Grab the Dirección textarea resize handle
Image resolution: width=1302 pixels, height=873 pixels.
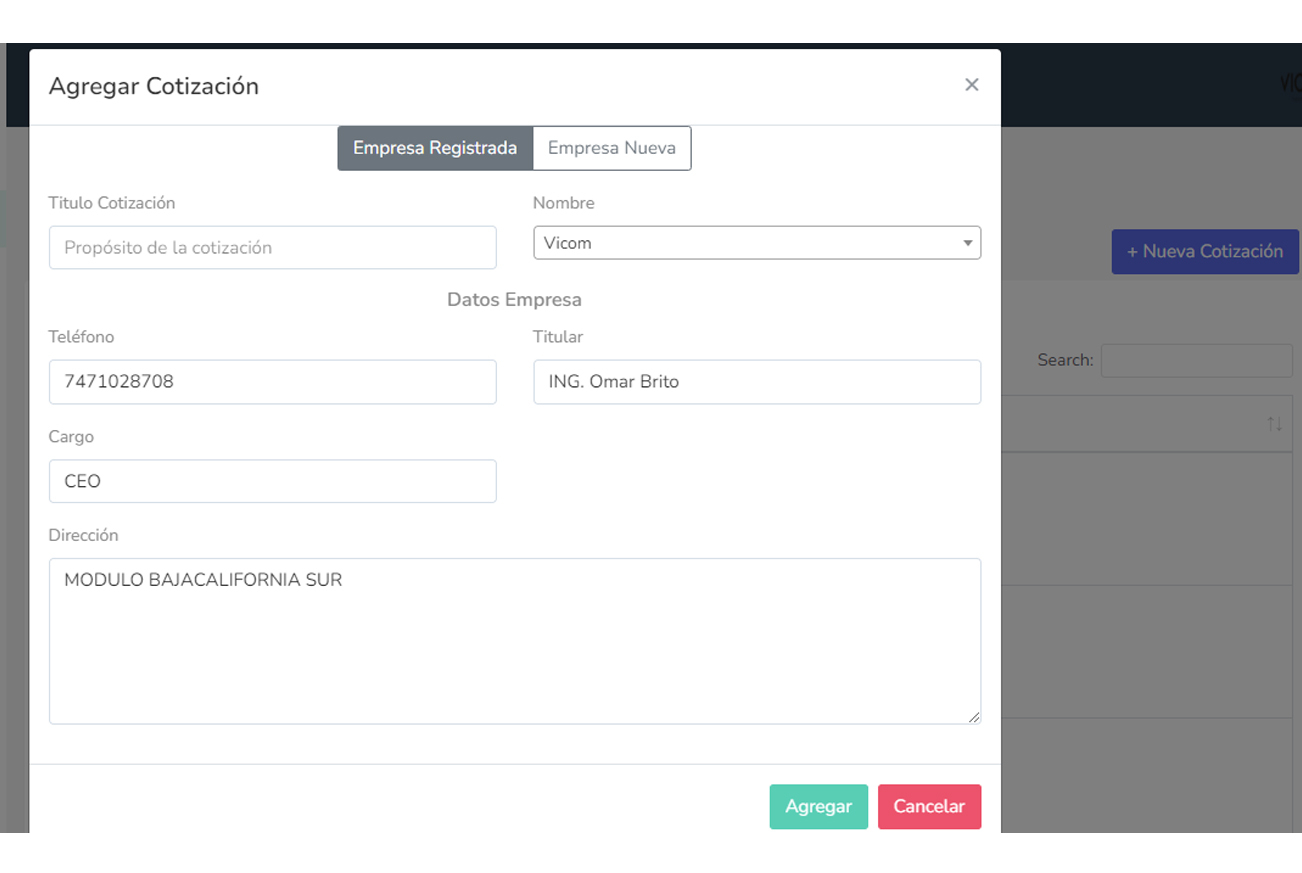pyautogui.click(x=973, y=716)
